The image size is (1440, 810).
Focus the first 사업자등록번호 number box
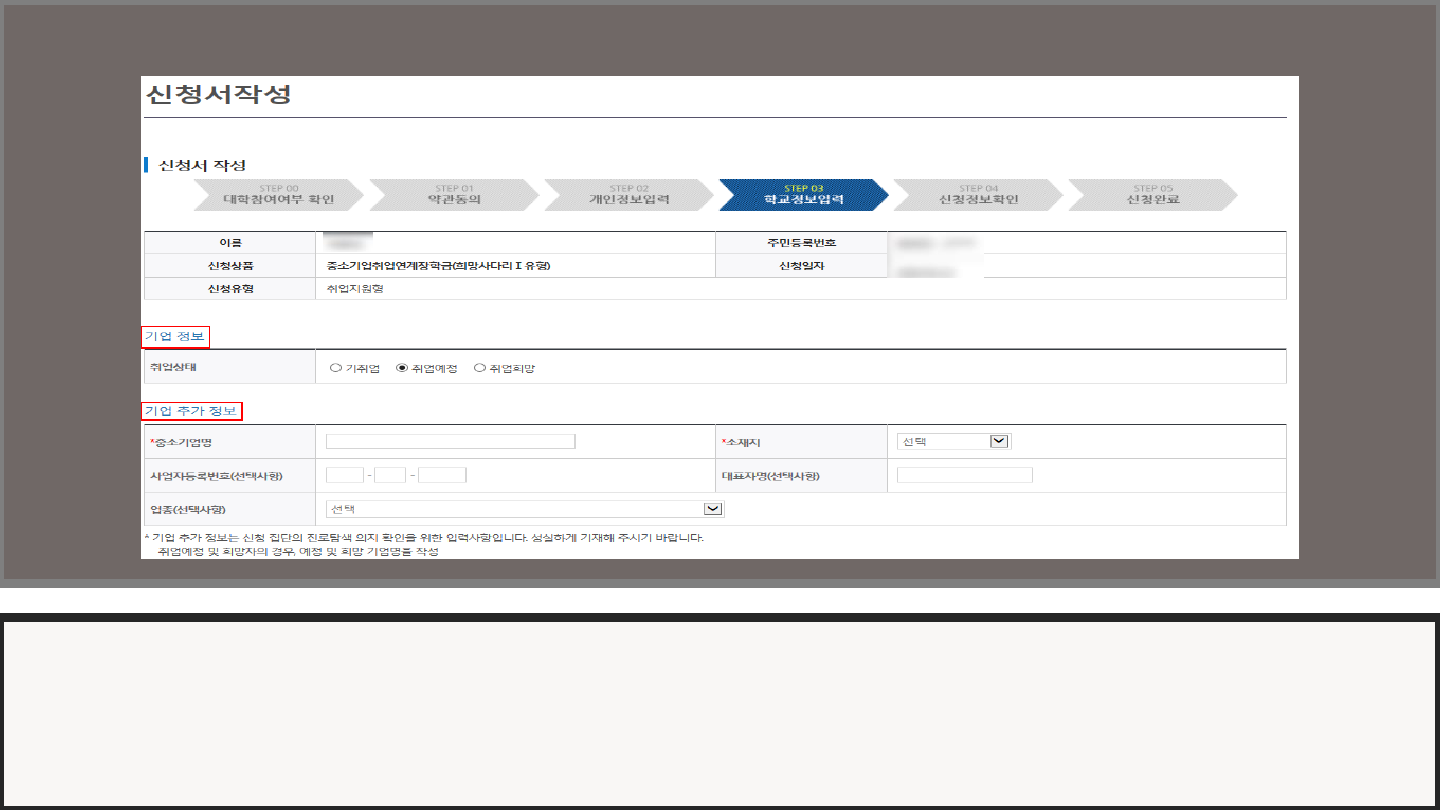(345, 475)
